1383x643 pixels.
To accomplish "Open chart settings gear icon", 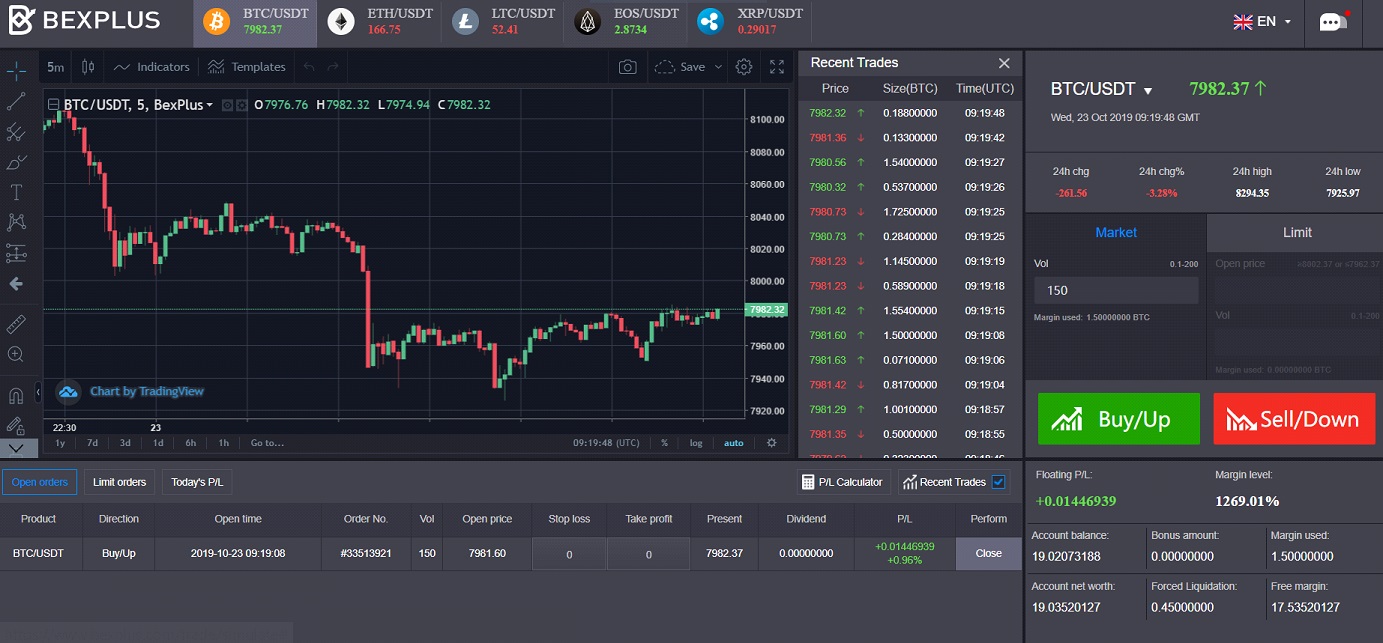I will [x=743, y=67].
